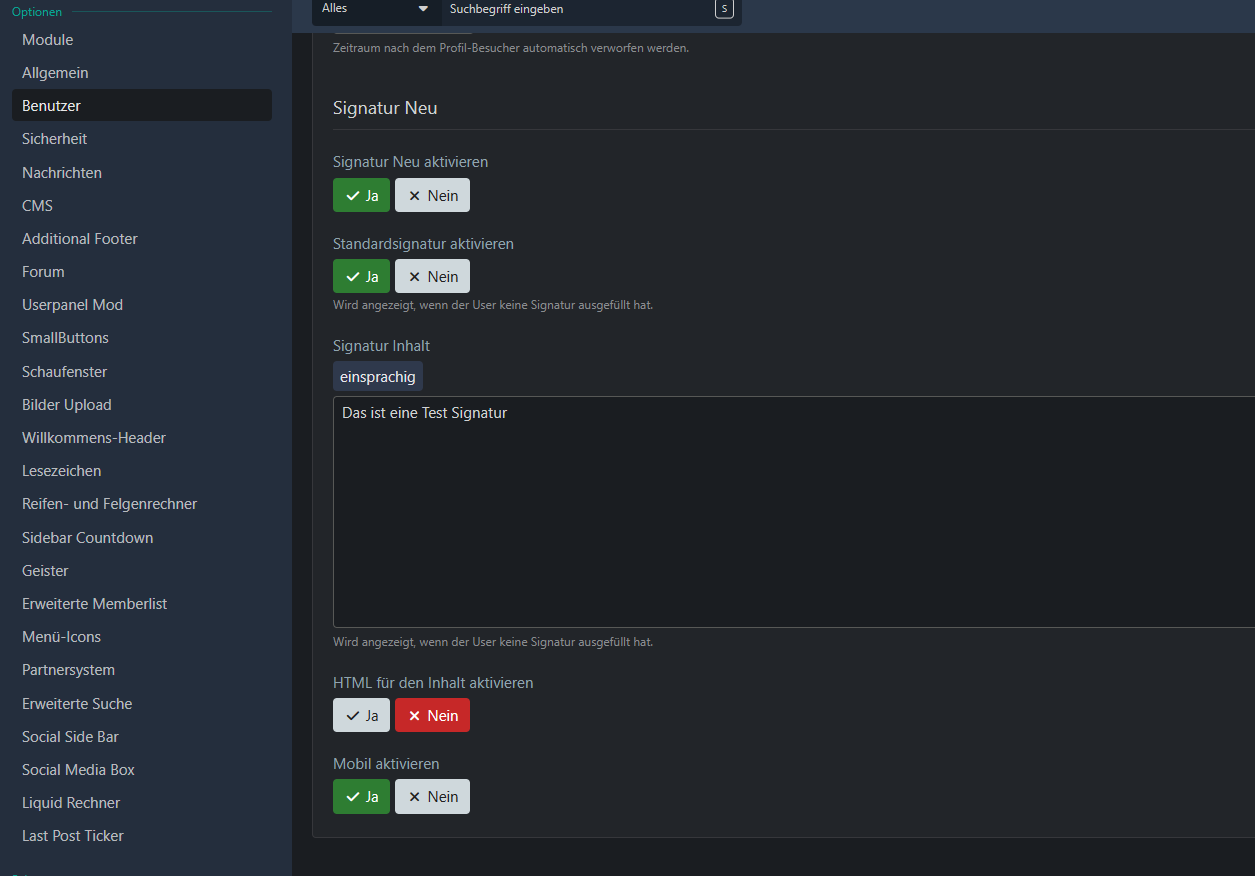Go to Sicherheit options category
Viewport: 1255px width, 876px height.
(x=55, y=139)
